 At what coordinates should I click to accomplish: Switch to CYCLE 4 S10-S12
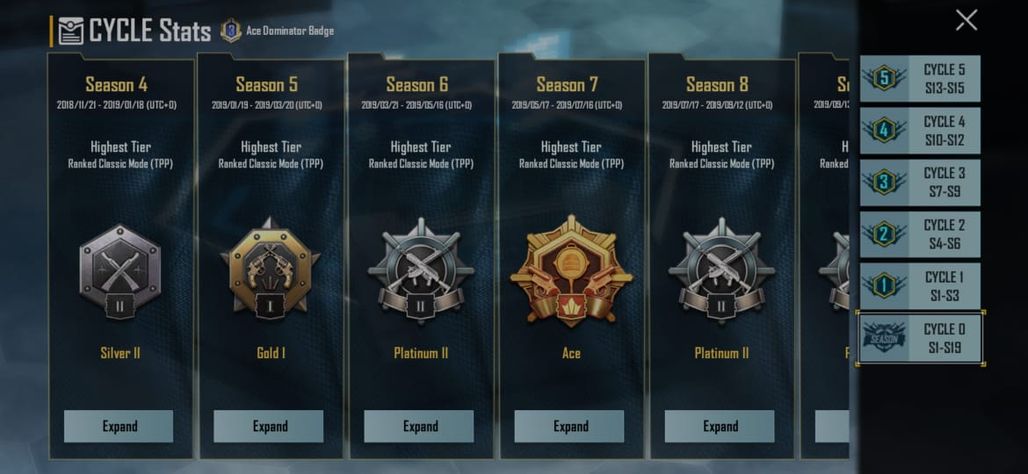920,130
